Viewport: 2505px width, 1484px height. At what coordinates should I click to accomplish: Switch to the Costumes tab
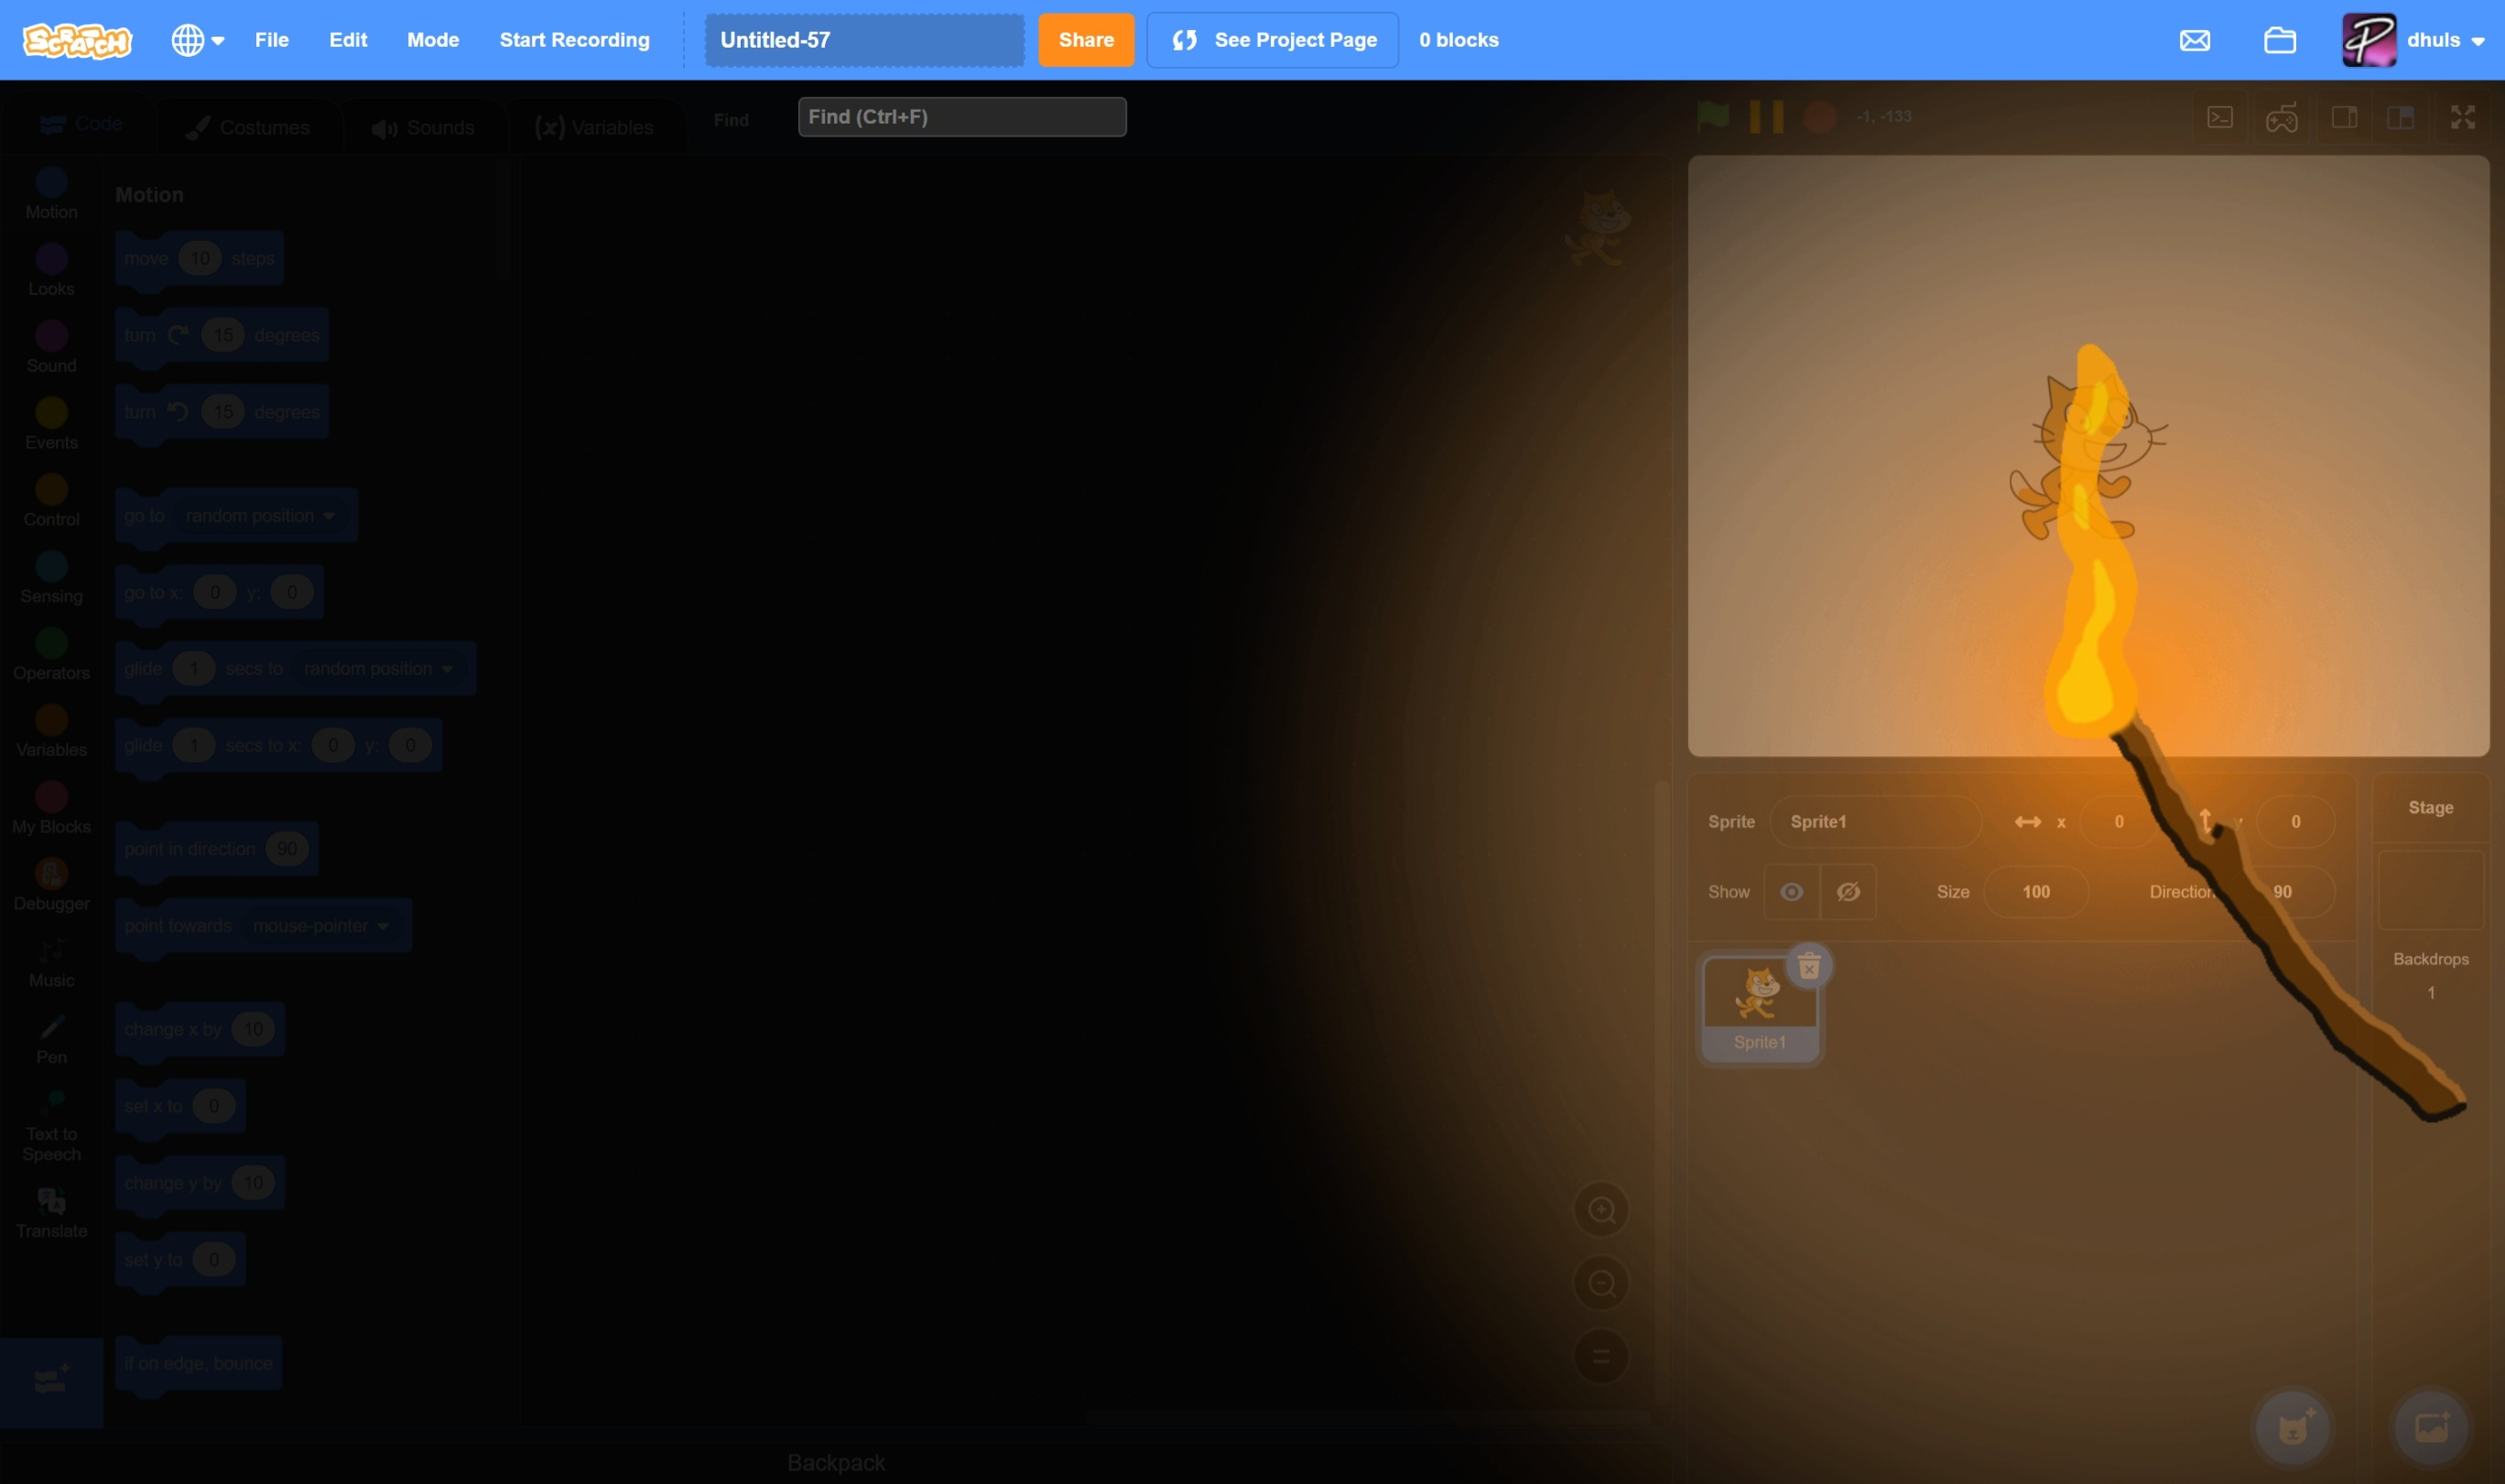pyautogui.click(x=248, y=126)
